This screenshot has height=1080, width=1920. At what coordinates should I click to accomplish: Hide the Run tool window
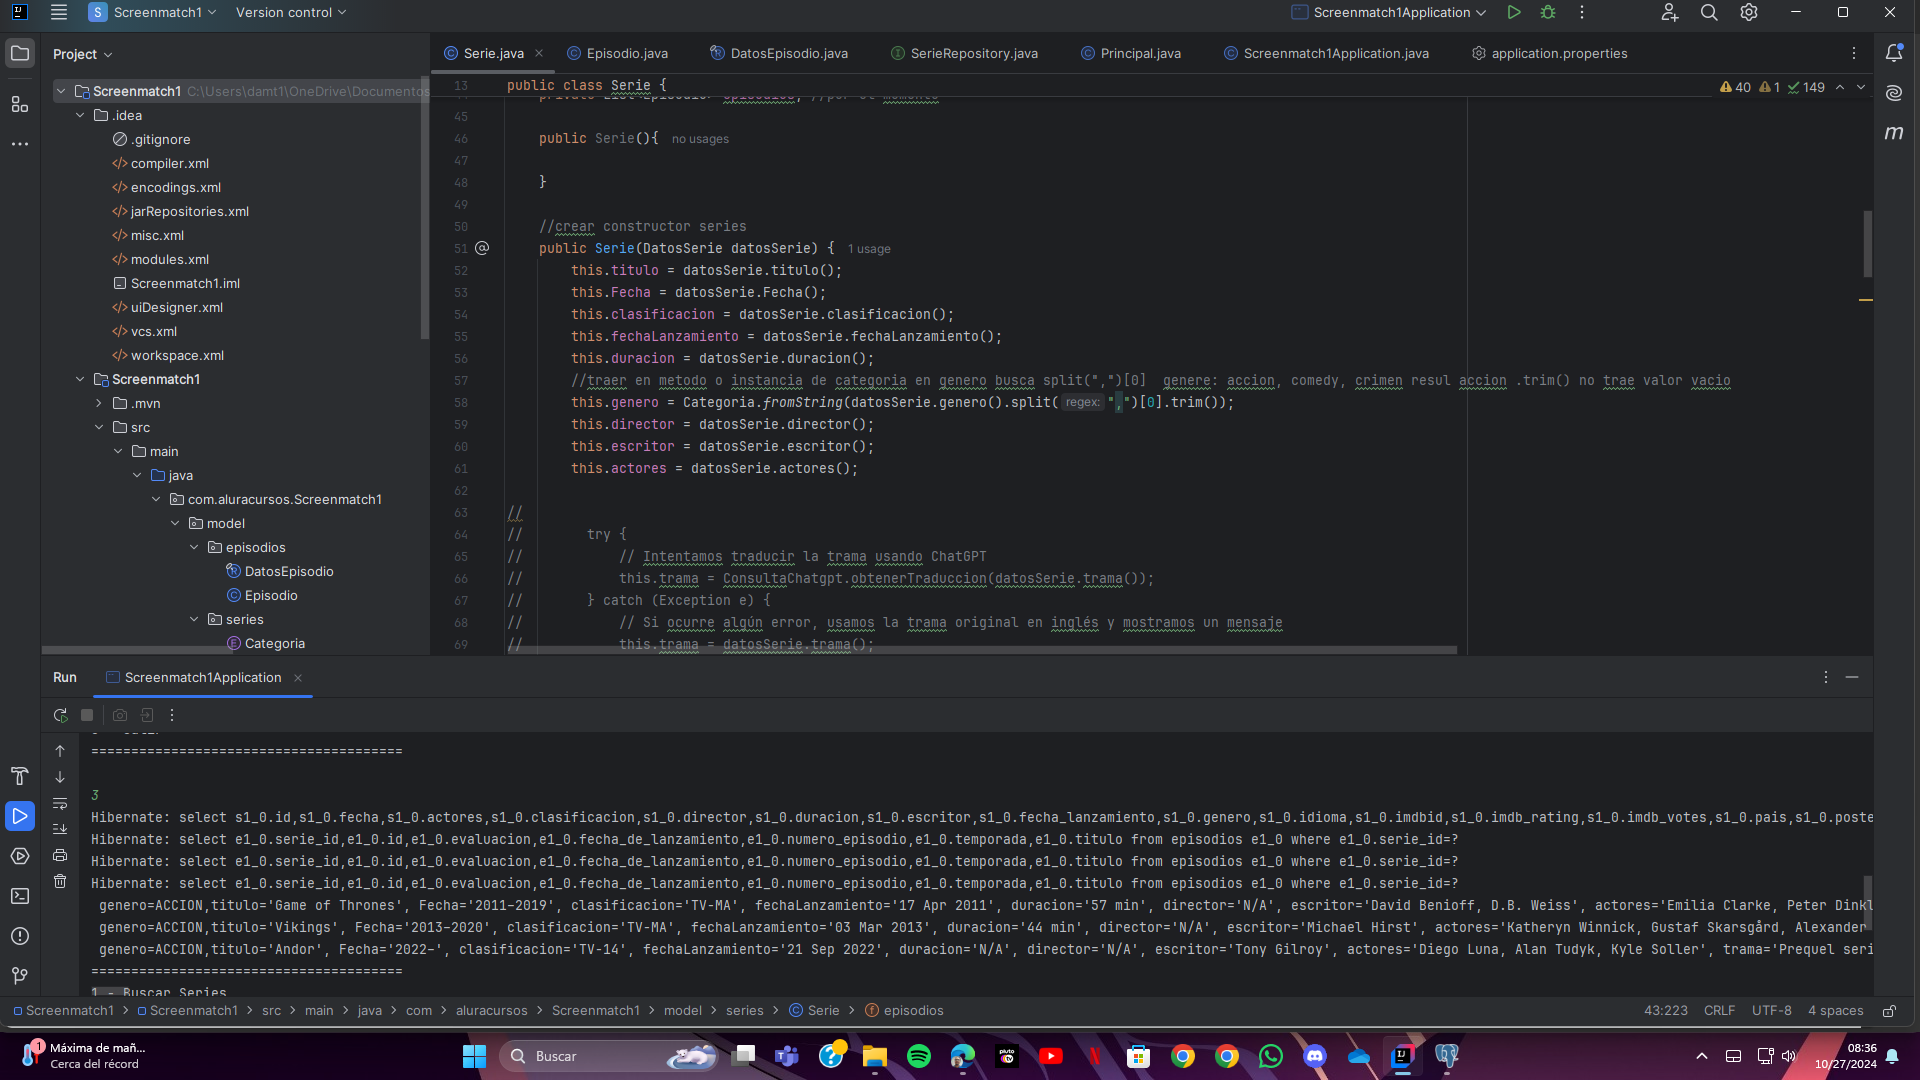tap(1852, 677)
